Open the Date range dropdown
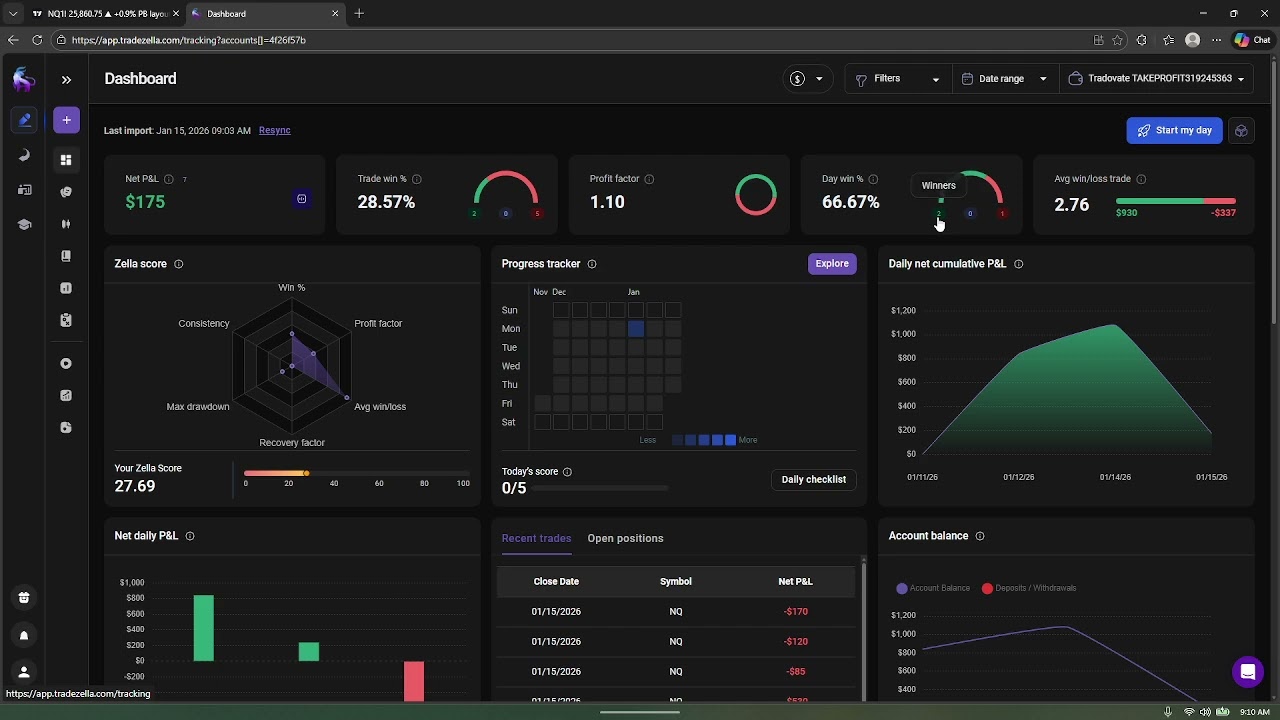The height and width of the screenshot is (720, 1280). [1005, 79]
